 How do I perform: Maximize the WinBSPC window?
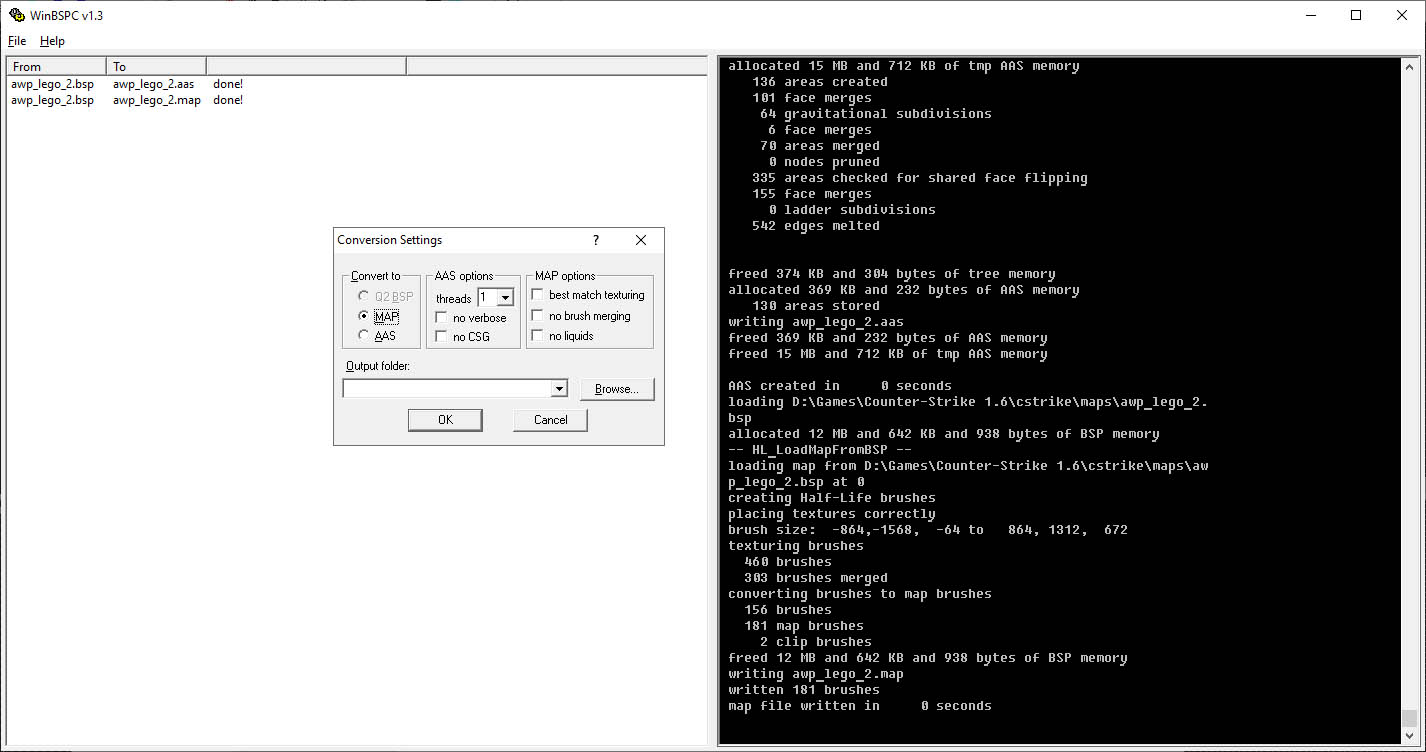click(1356, 15)
